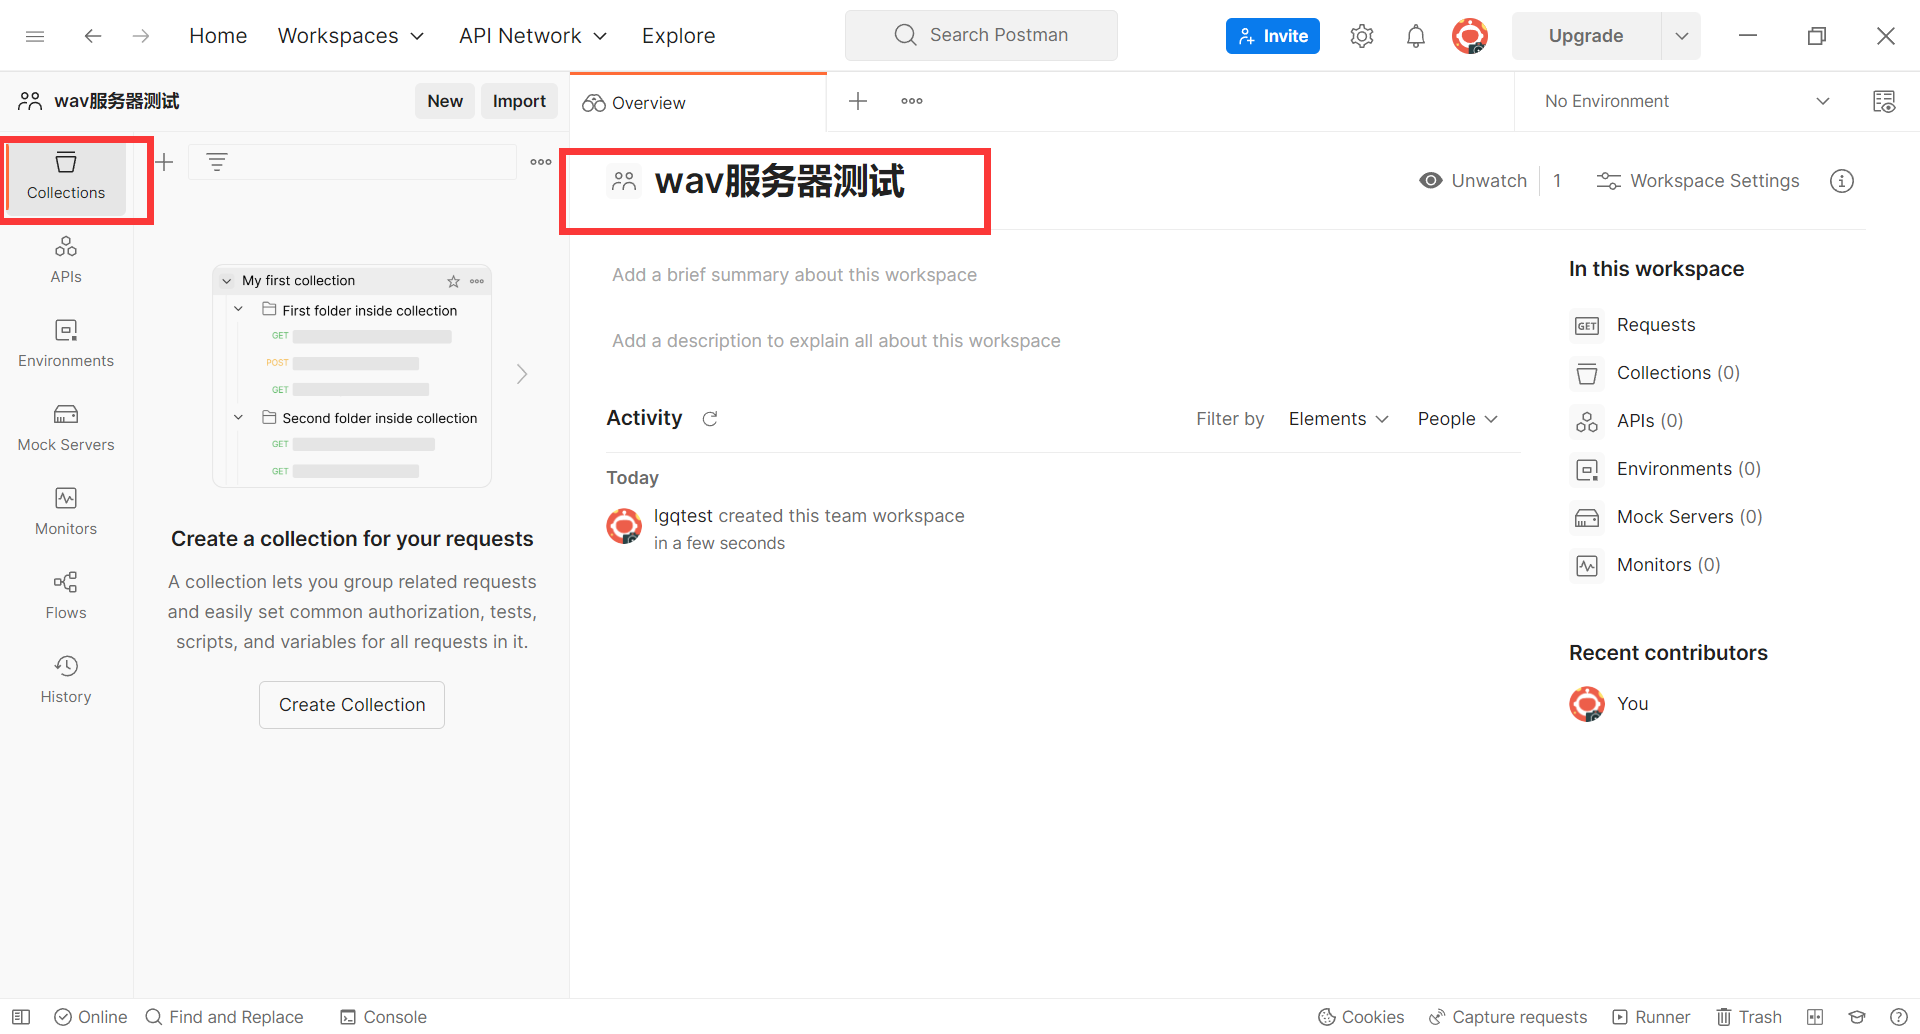Screen dimensions: 1920x1034
Task: Click the Upgrade button
Action: (x=1586, y=36)
